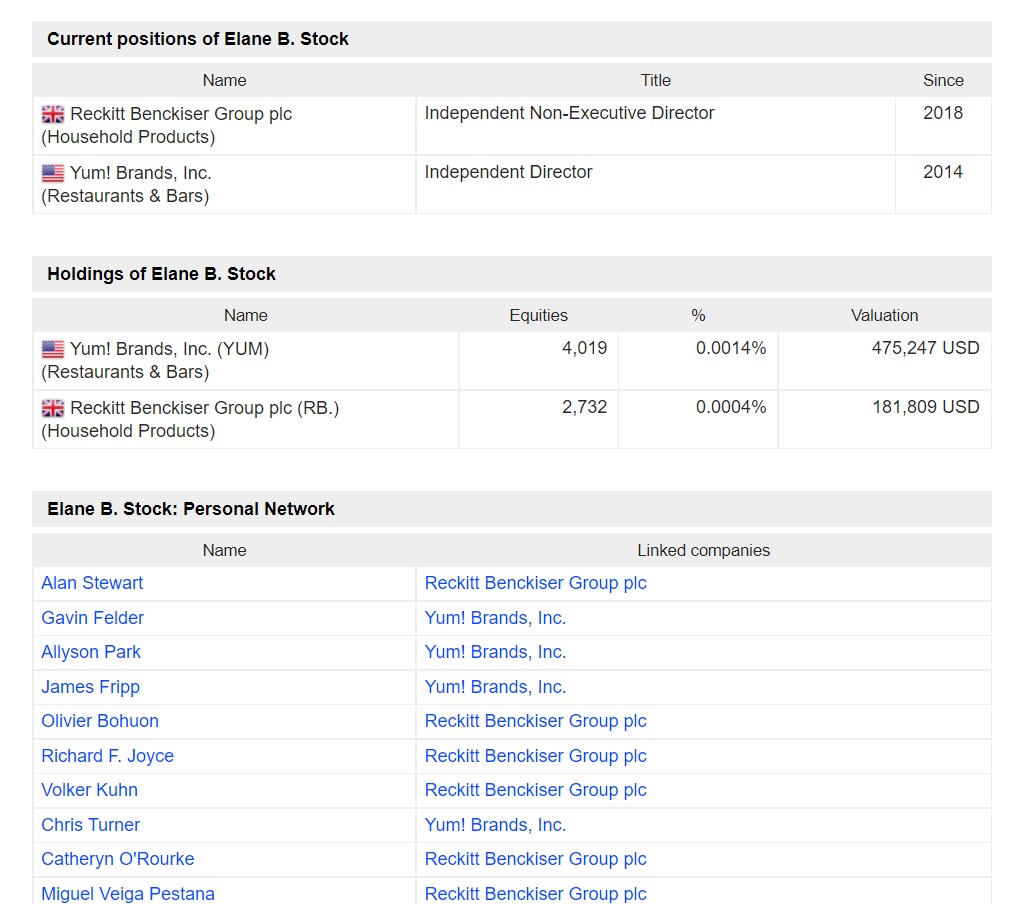This screenshot has width=1029, height=904.
Task: Open Reckitt Benckiser link in Catheryn O'Rourke row
Action: (x=536, y=859)
